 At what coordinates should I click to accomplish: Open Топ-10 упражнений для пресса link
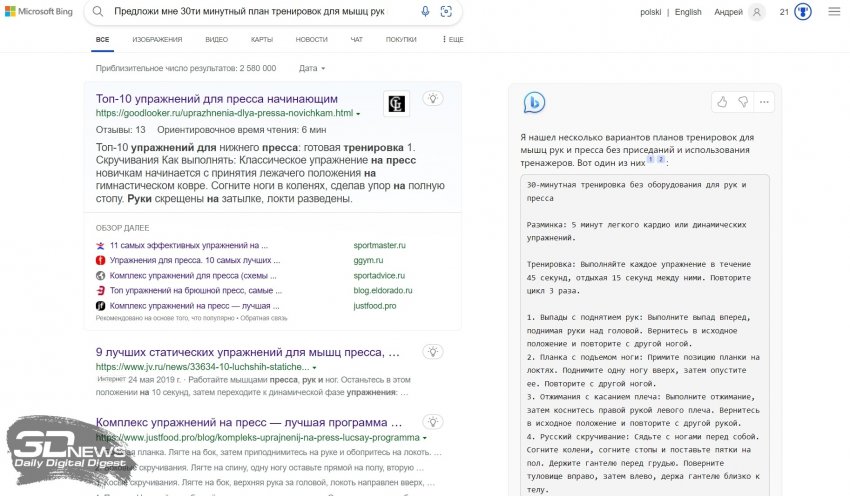pos(216,99)
